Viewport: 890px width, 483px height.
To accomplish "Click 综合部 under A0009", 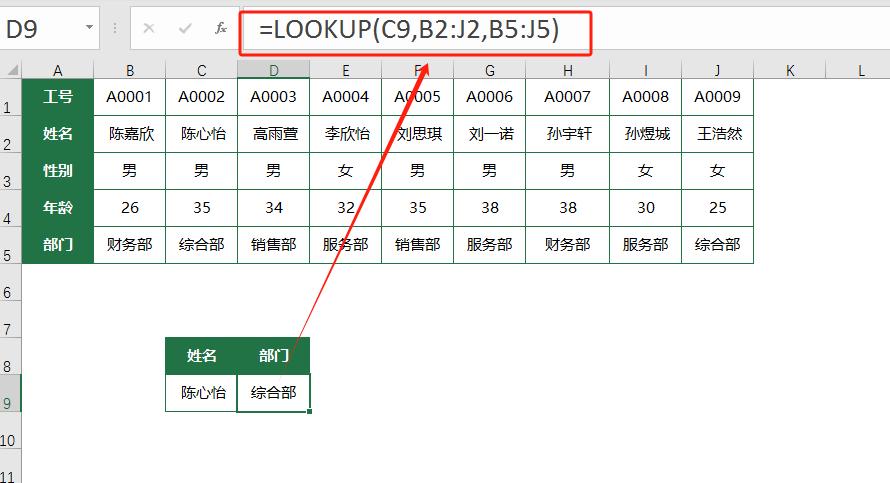I will click(x=717, y=245).
